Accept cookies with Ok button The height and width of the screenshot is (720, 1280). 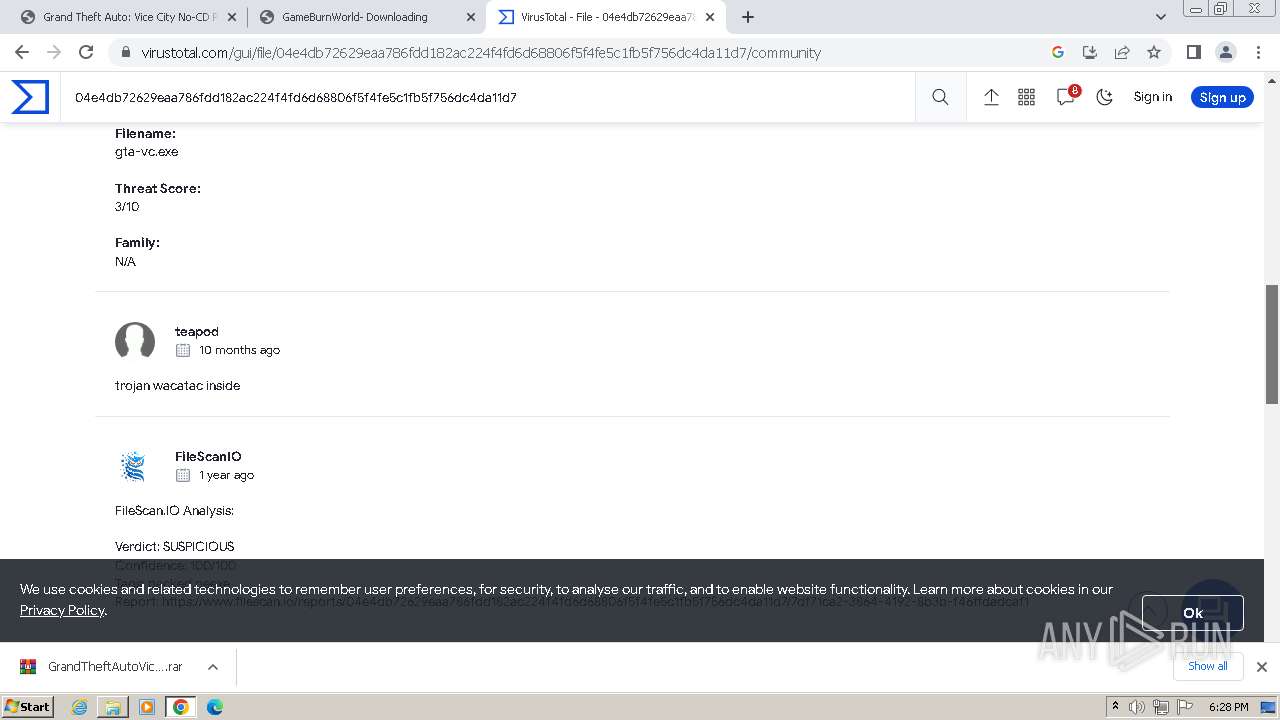pos(1192,613)
